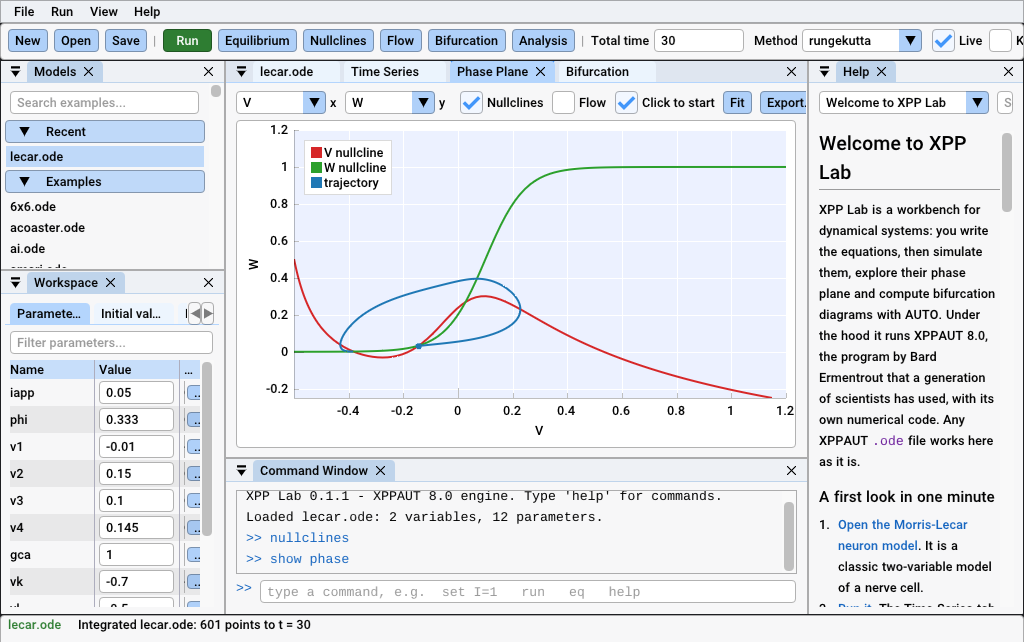Open the x-axis variable V dropdown
This screenshot has width=1024, height=642.
314,103
